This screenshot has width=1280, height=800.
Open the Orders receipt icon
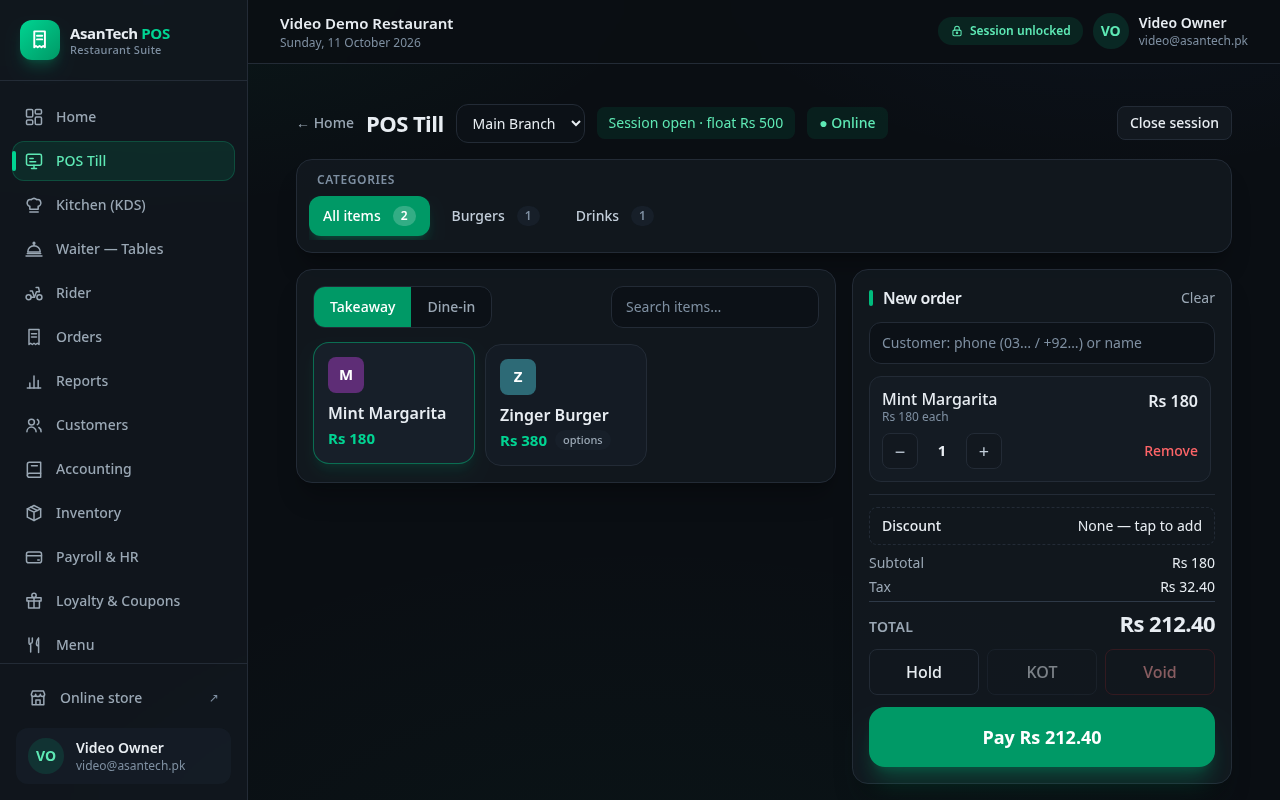point(34,337)
